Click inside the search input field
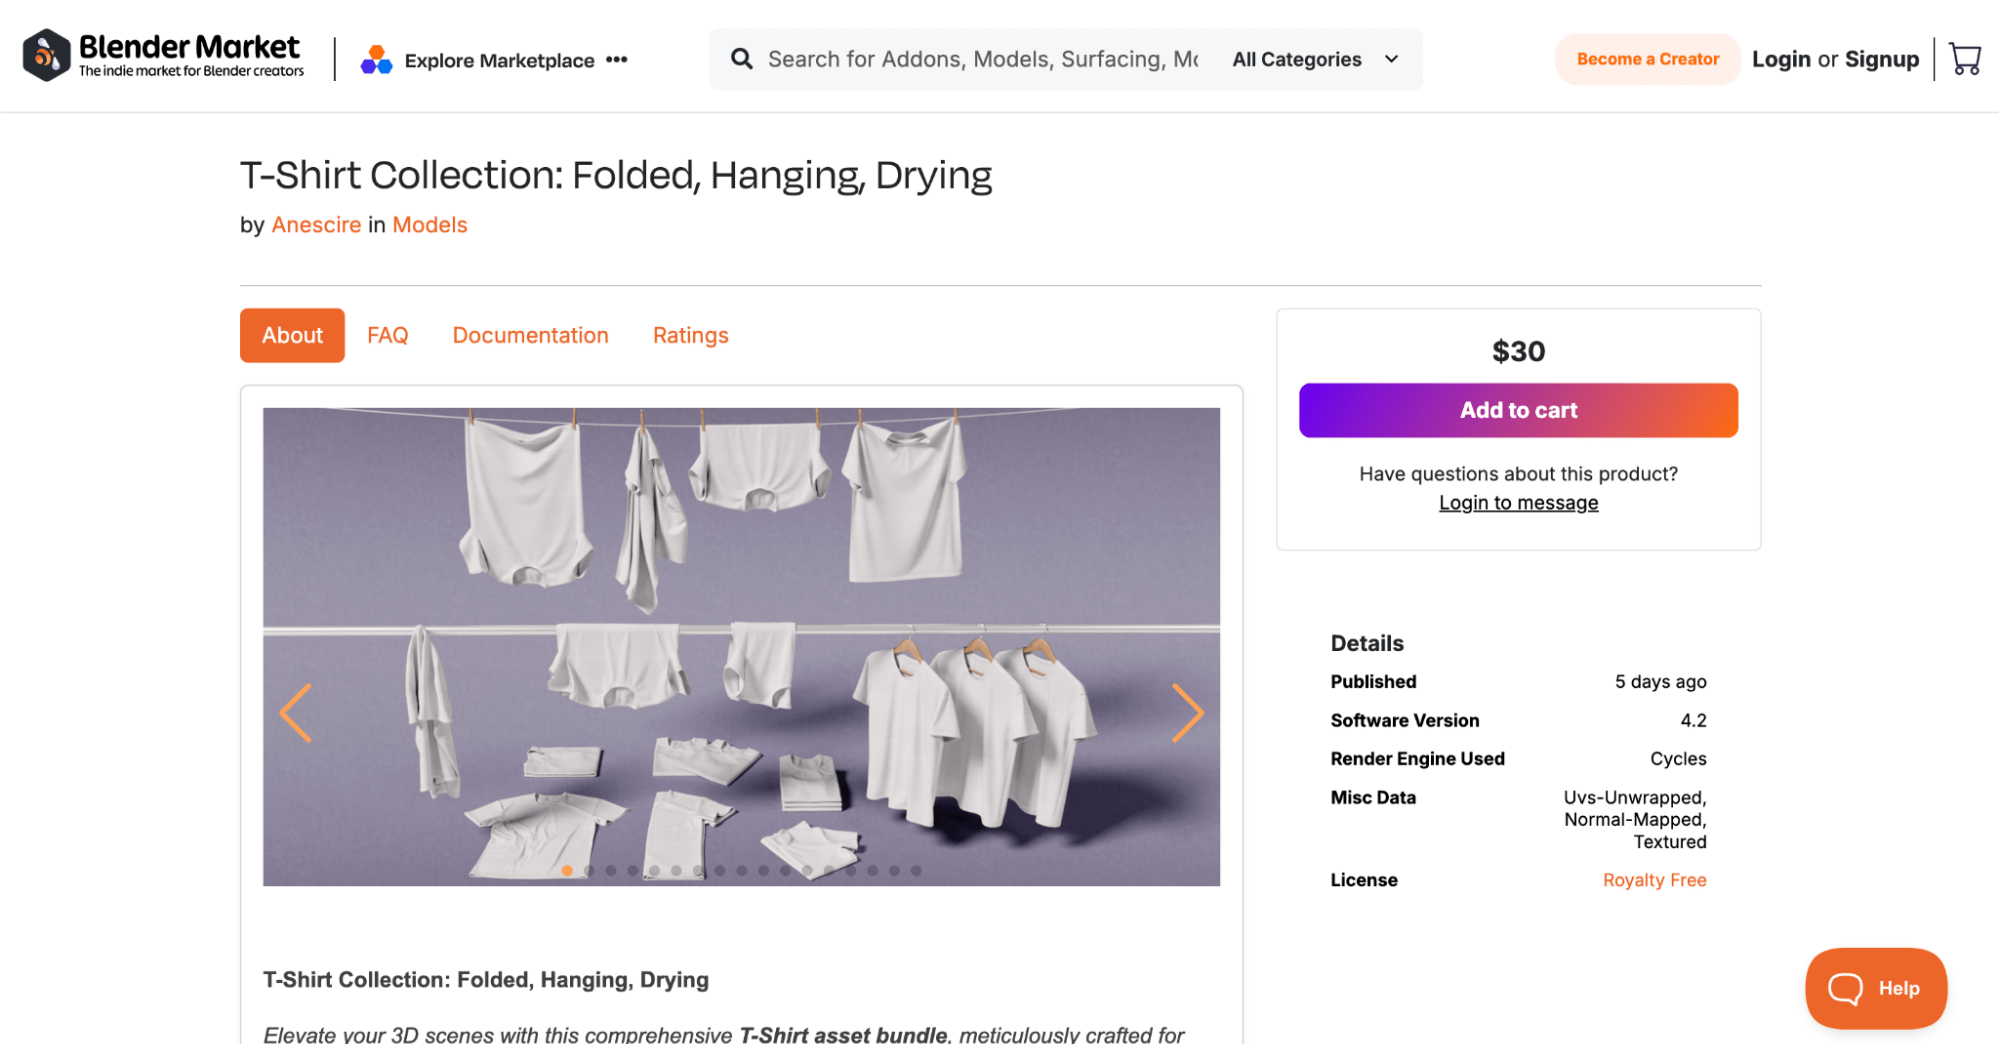The image size is (1999, 1045). [x=980, y=58]
